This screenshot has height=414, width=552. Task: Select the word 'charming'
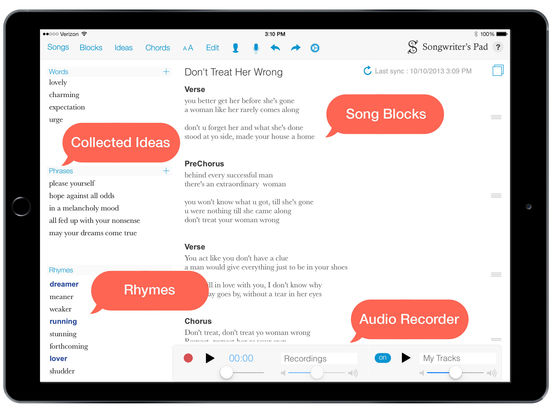pyautogui.click(x=64, y=95)
